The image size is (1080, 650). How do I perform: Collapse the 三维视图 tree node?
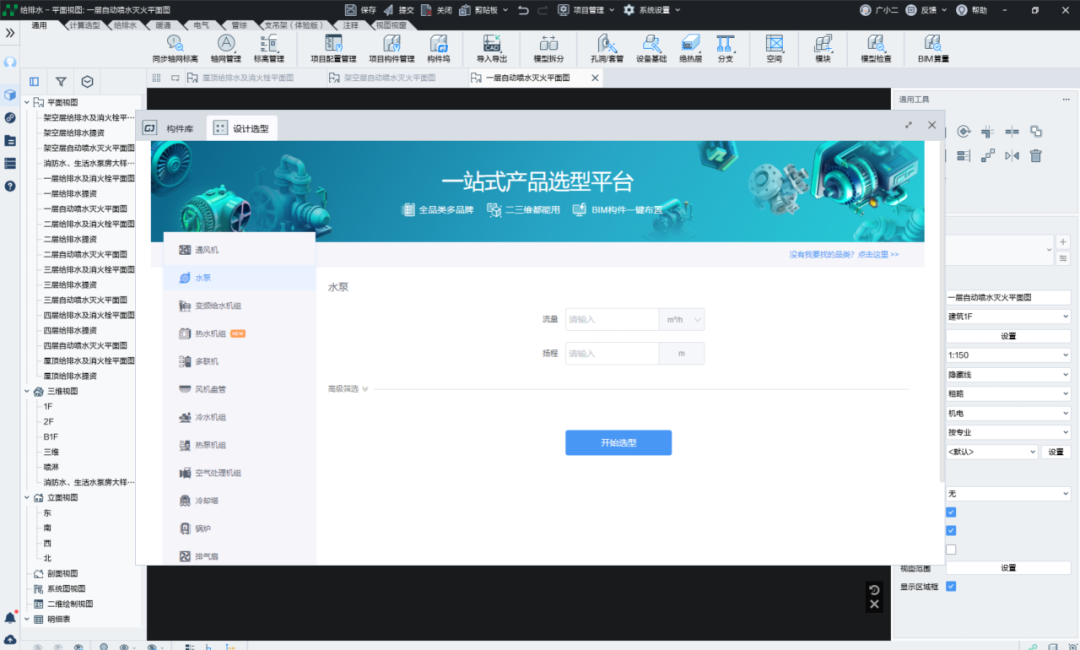[x=27, y=390]
